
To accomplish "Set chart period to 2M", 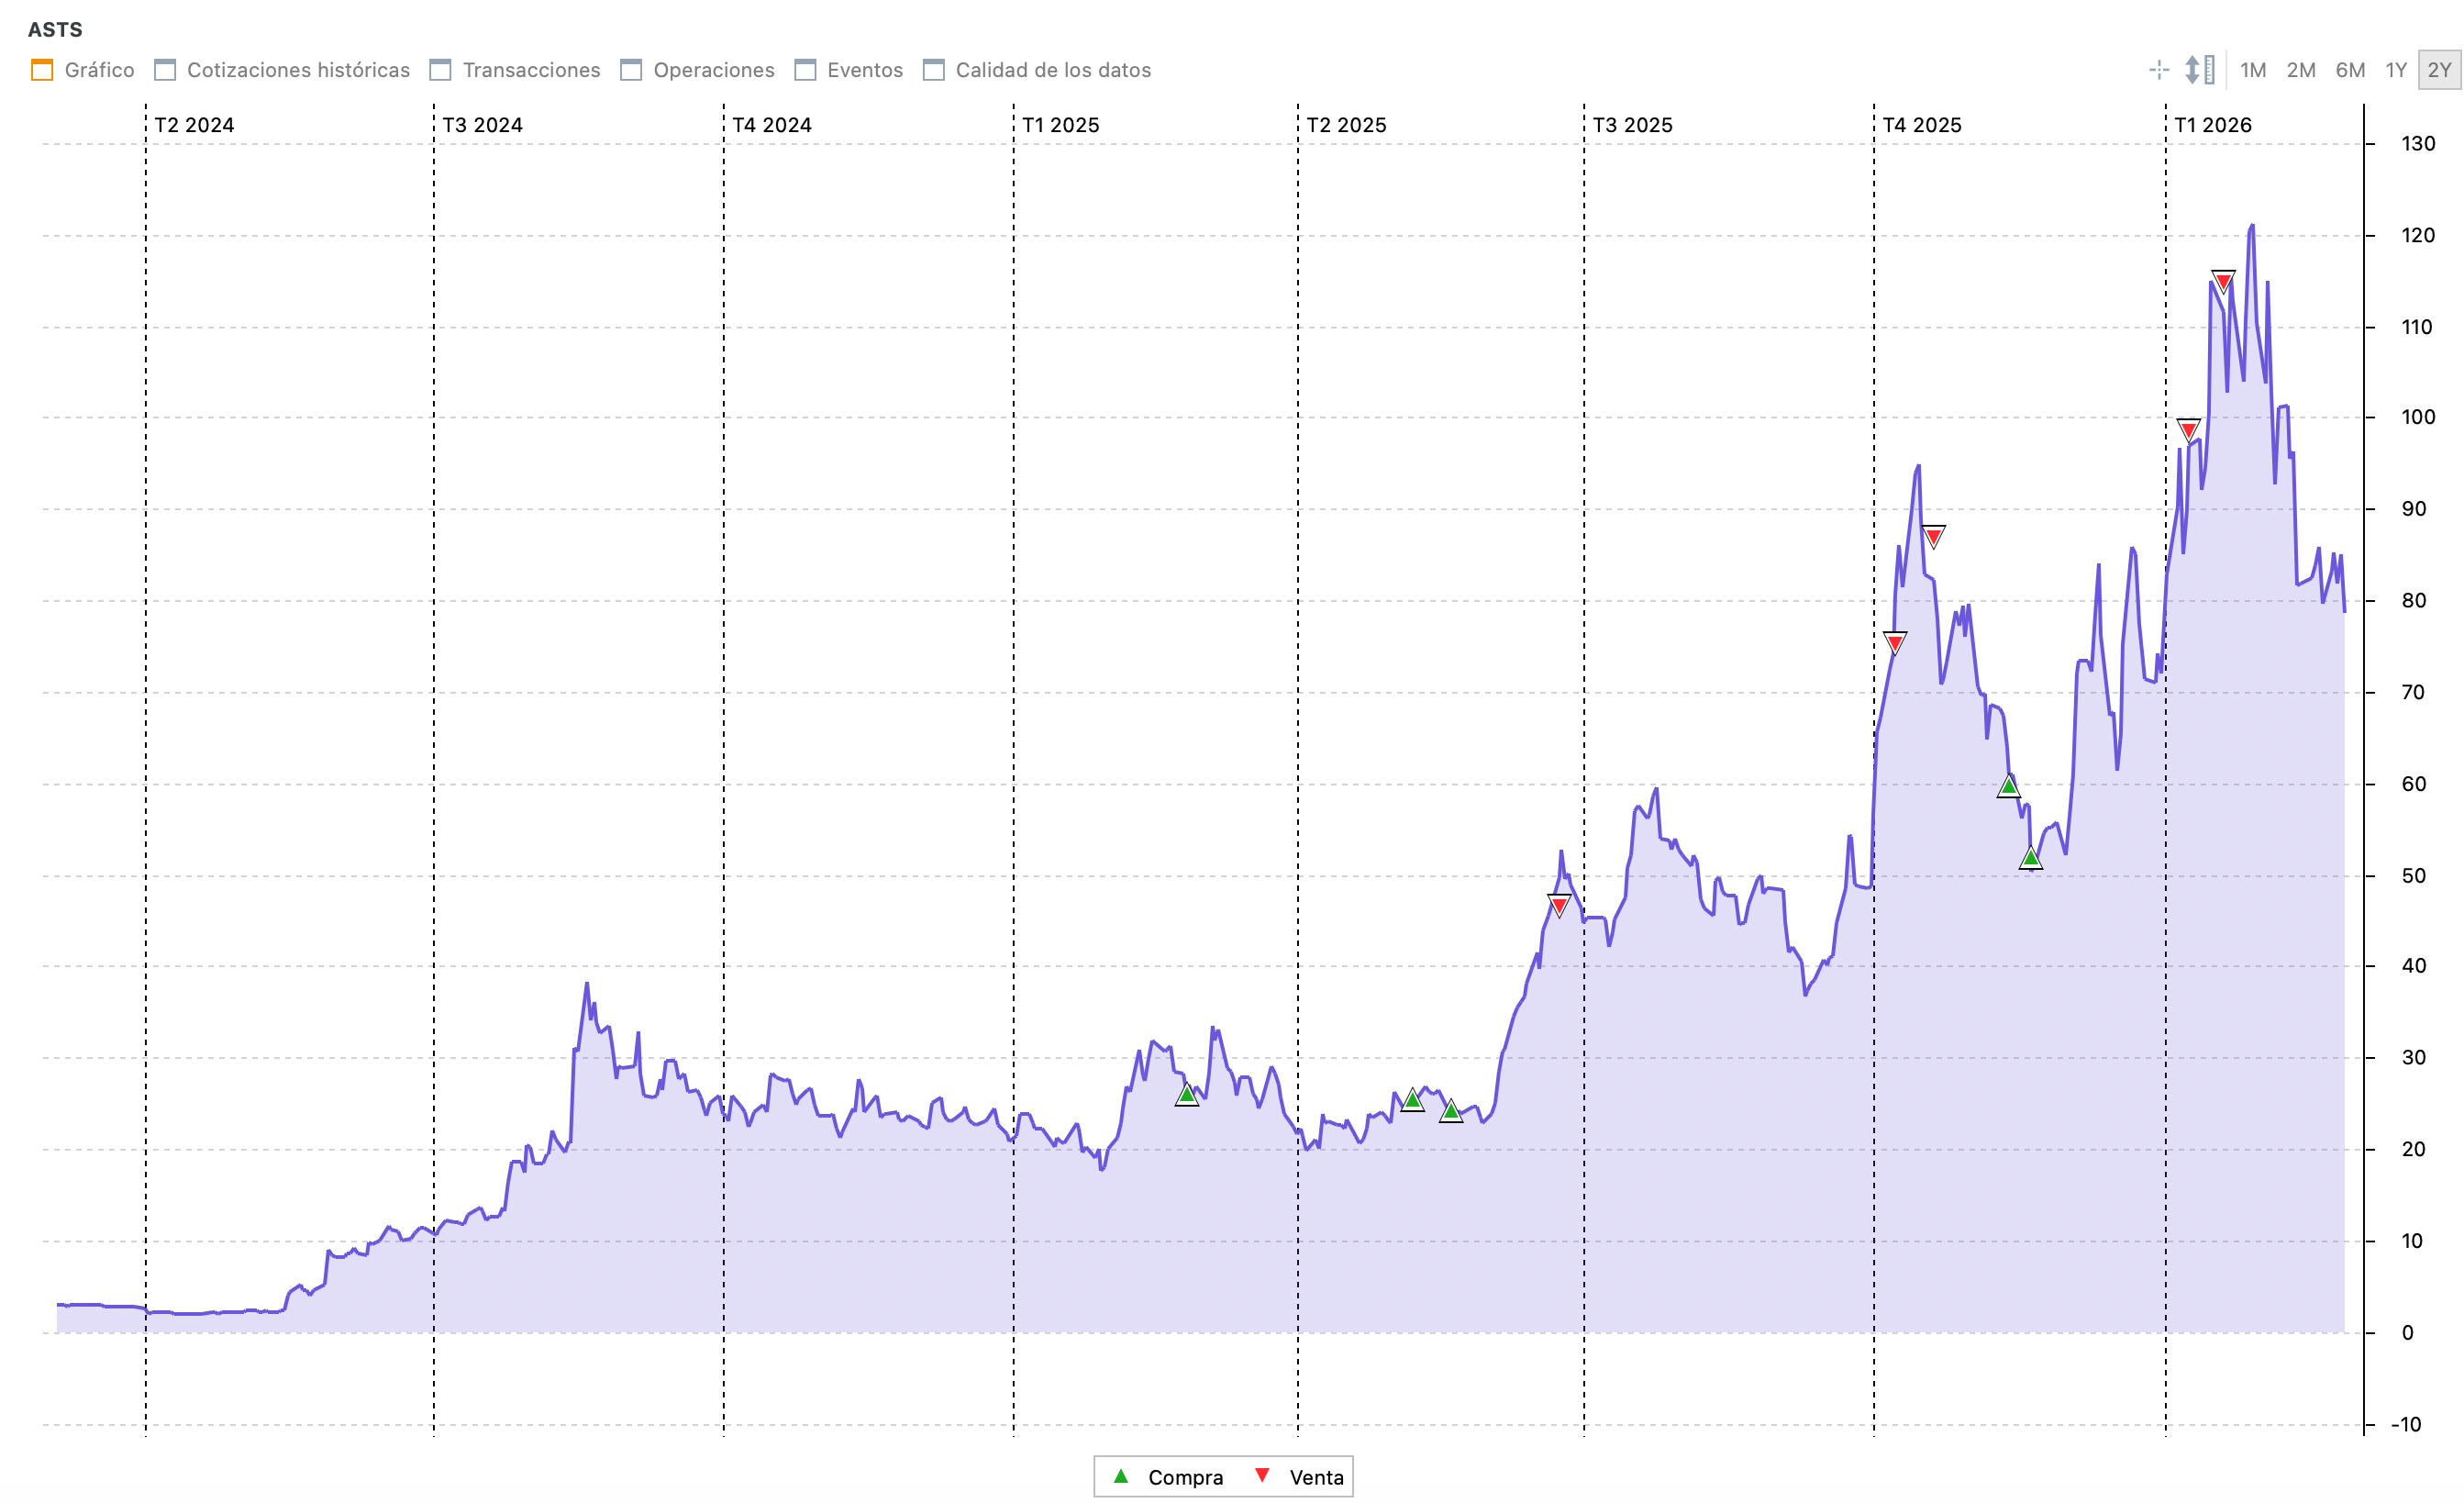I will pyautogui.click(x=2300, y=70).
